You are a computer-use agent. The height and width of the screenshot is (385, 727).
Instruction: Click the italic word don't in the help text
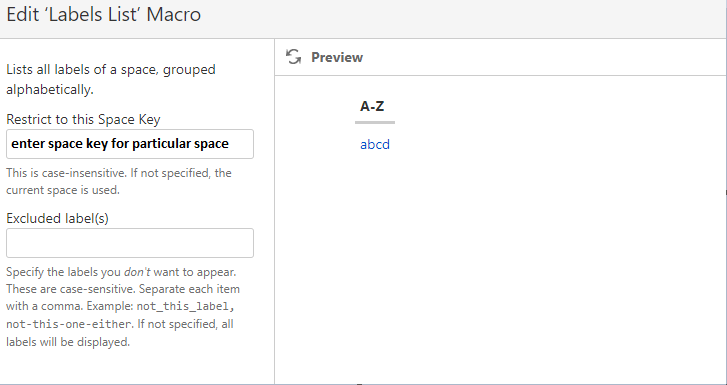point(137,272)
